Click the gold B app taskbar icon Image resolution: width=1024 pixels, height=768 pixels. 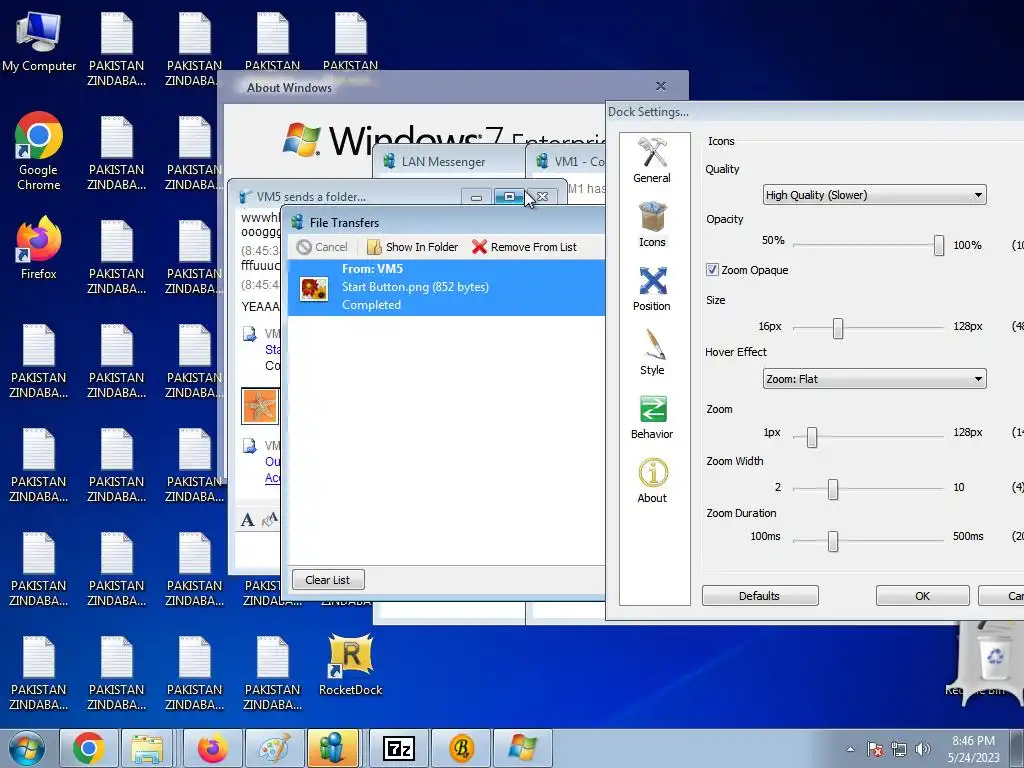460,748
